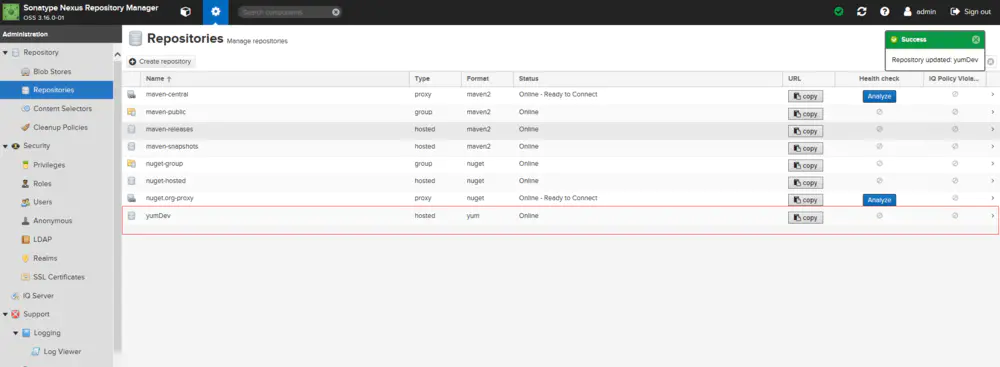Open SSL Certificates
1000x367 pixels.
(x=59, y=277)
